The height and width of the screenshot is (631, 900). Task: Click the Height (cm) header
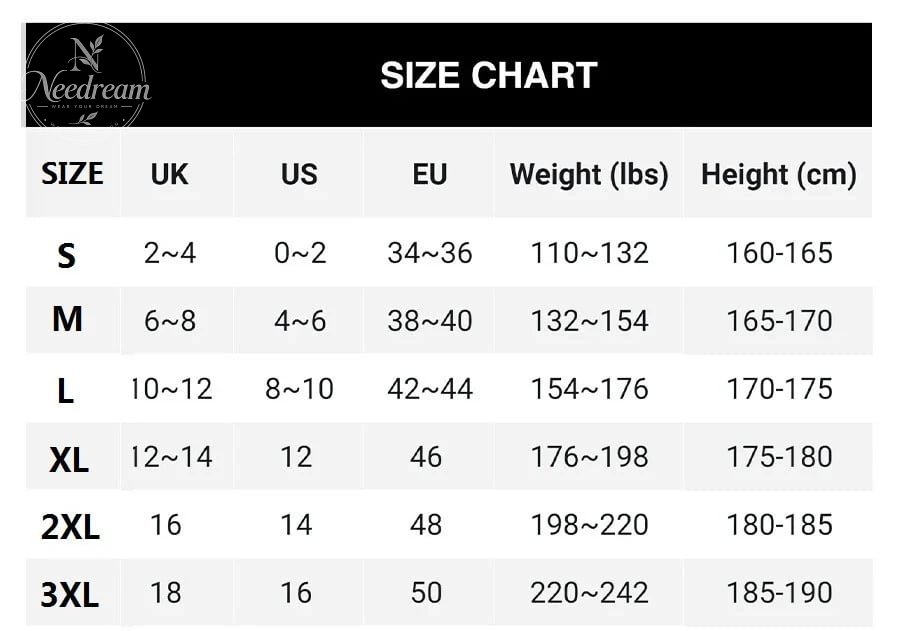point(779,175)
